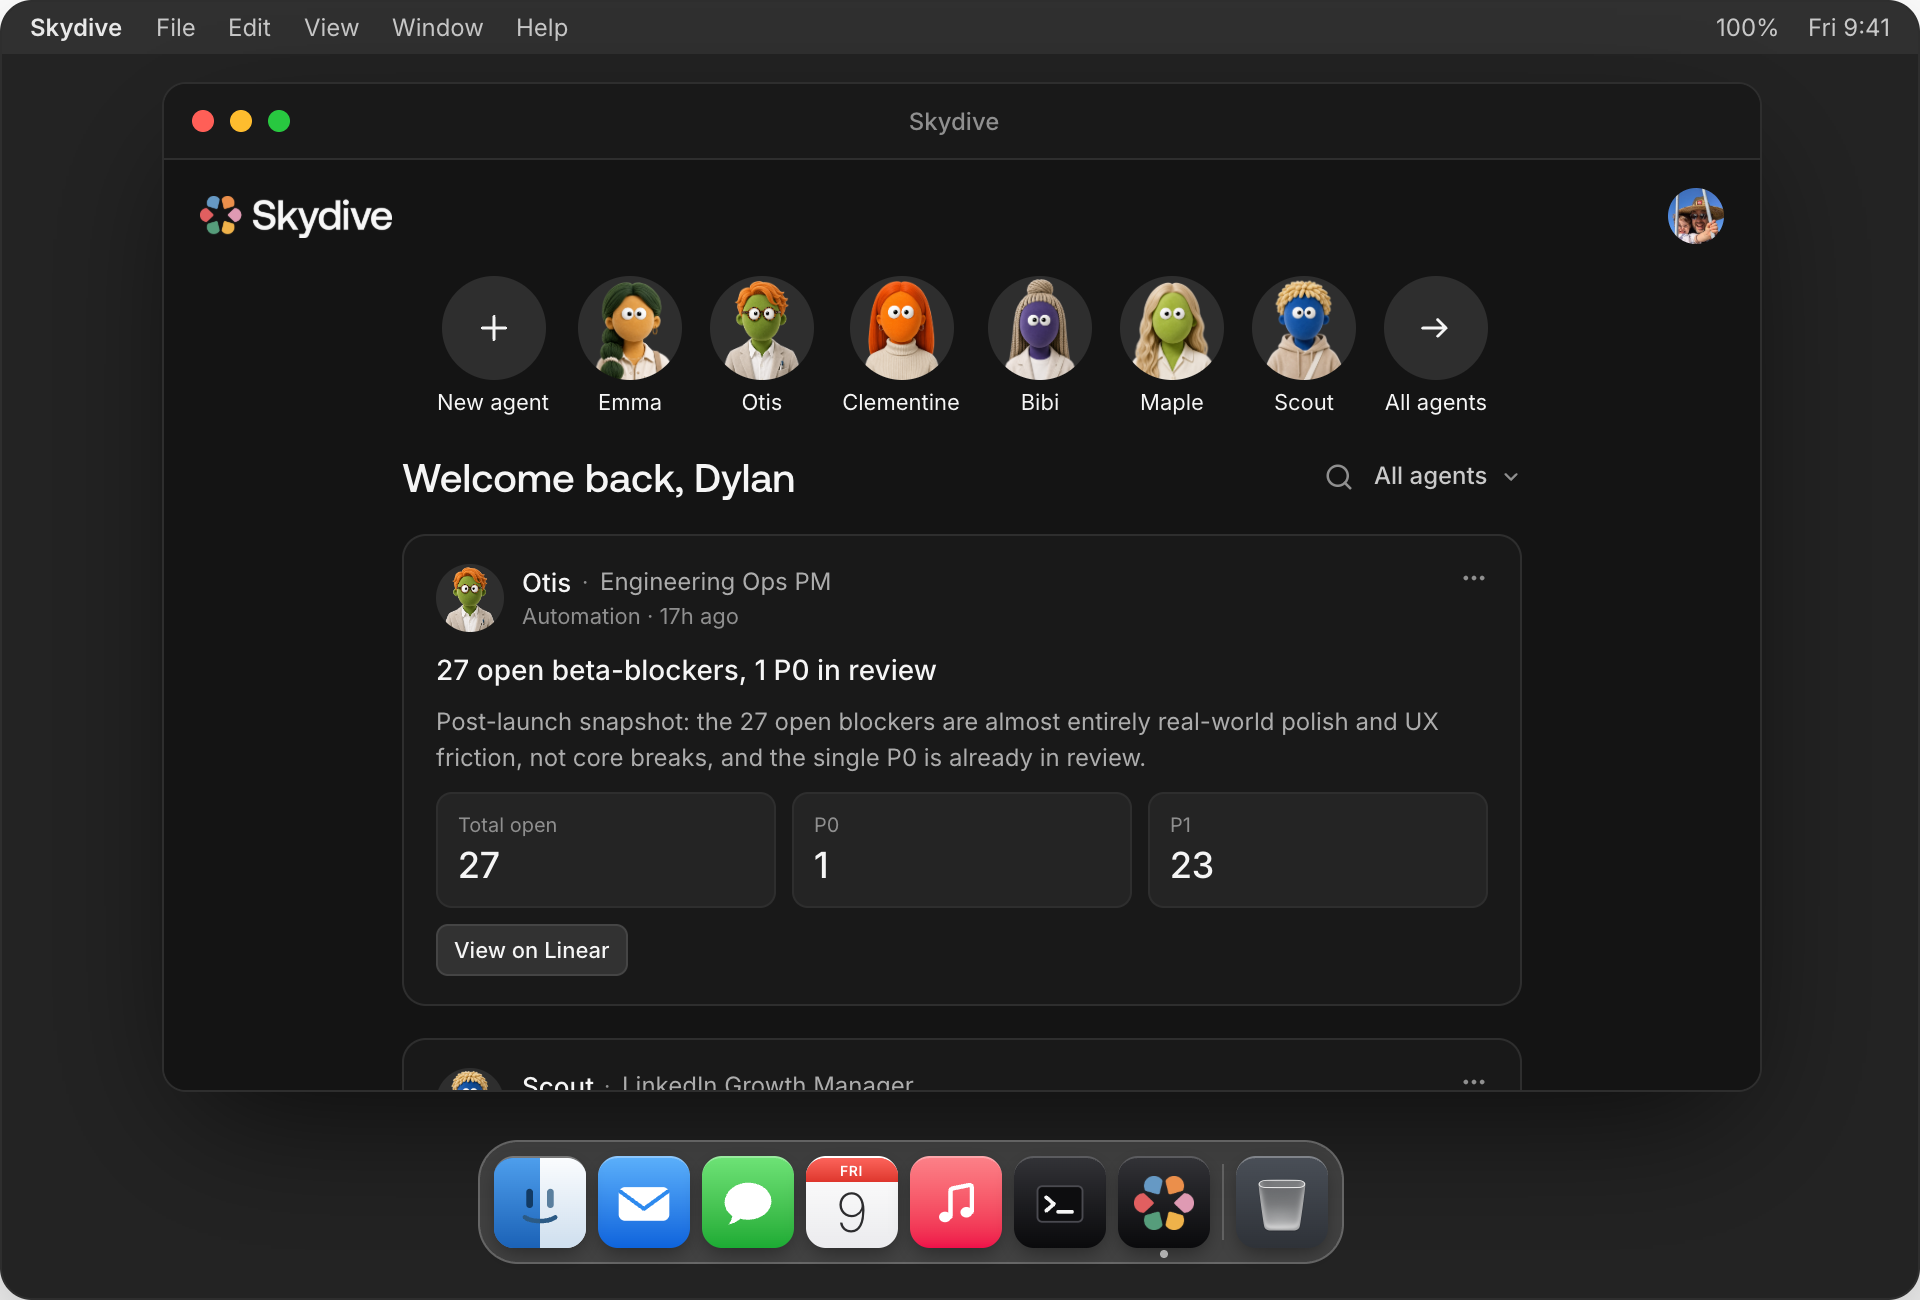Click the Engineering Ops PM role text
The height and width of the screenshot is (1300, 1920).
[x=715, y=582]
